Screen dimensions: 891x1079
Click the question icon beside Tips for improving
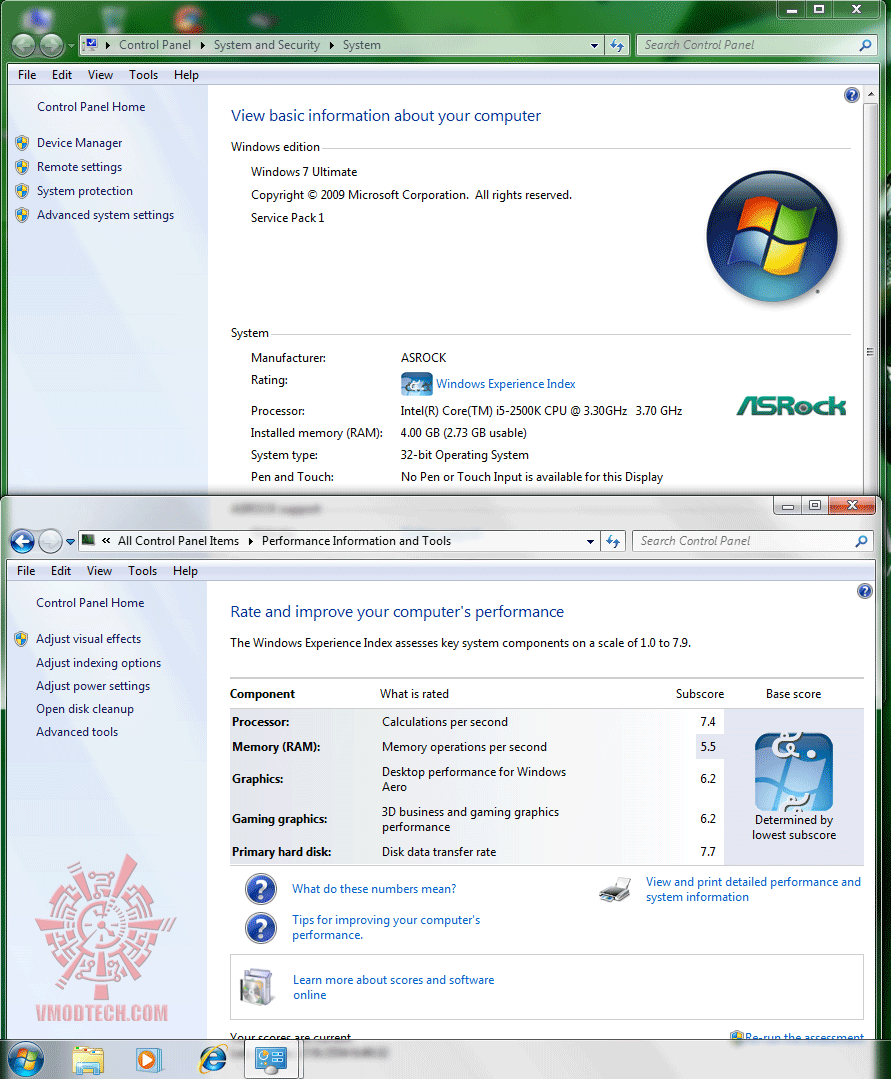pos(261,928)
